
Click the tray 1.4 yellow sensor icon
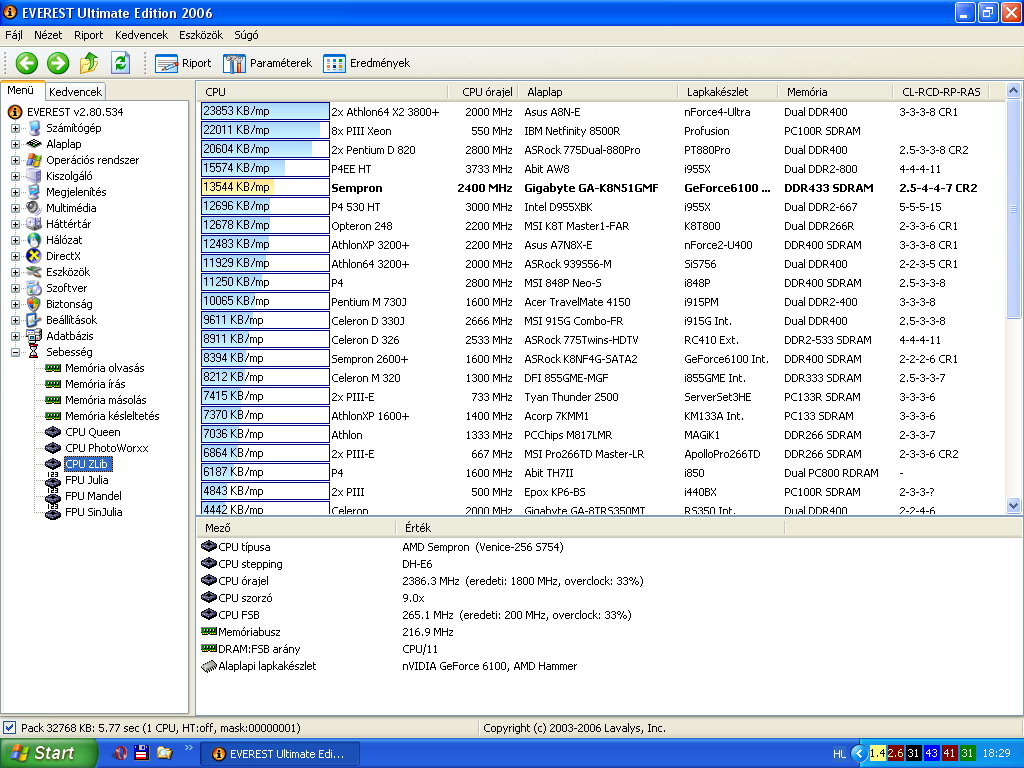coord(877,754)
